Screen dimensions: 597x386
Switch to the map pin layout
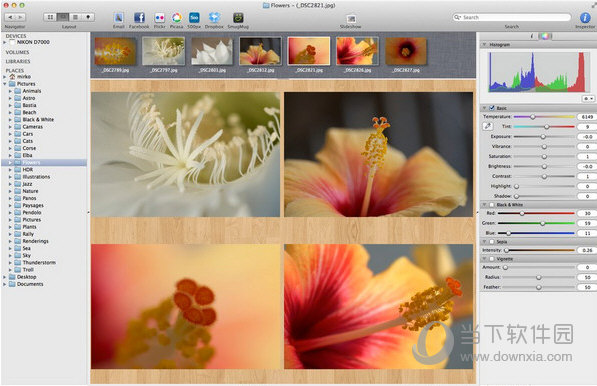[x=88, y=17]
